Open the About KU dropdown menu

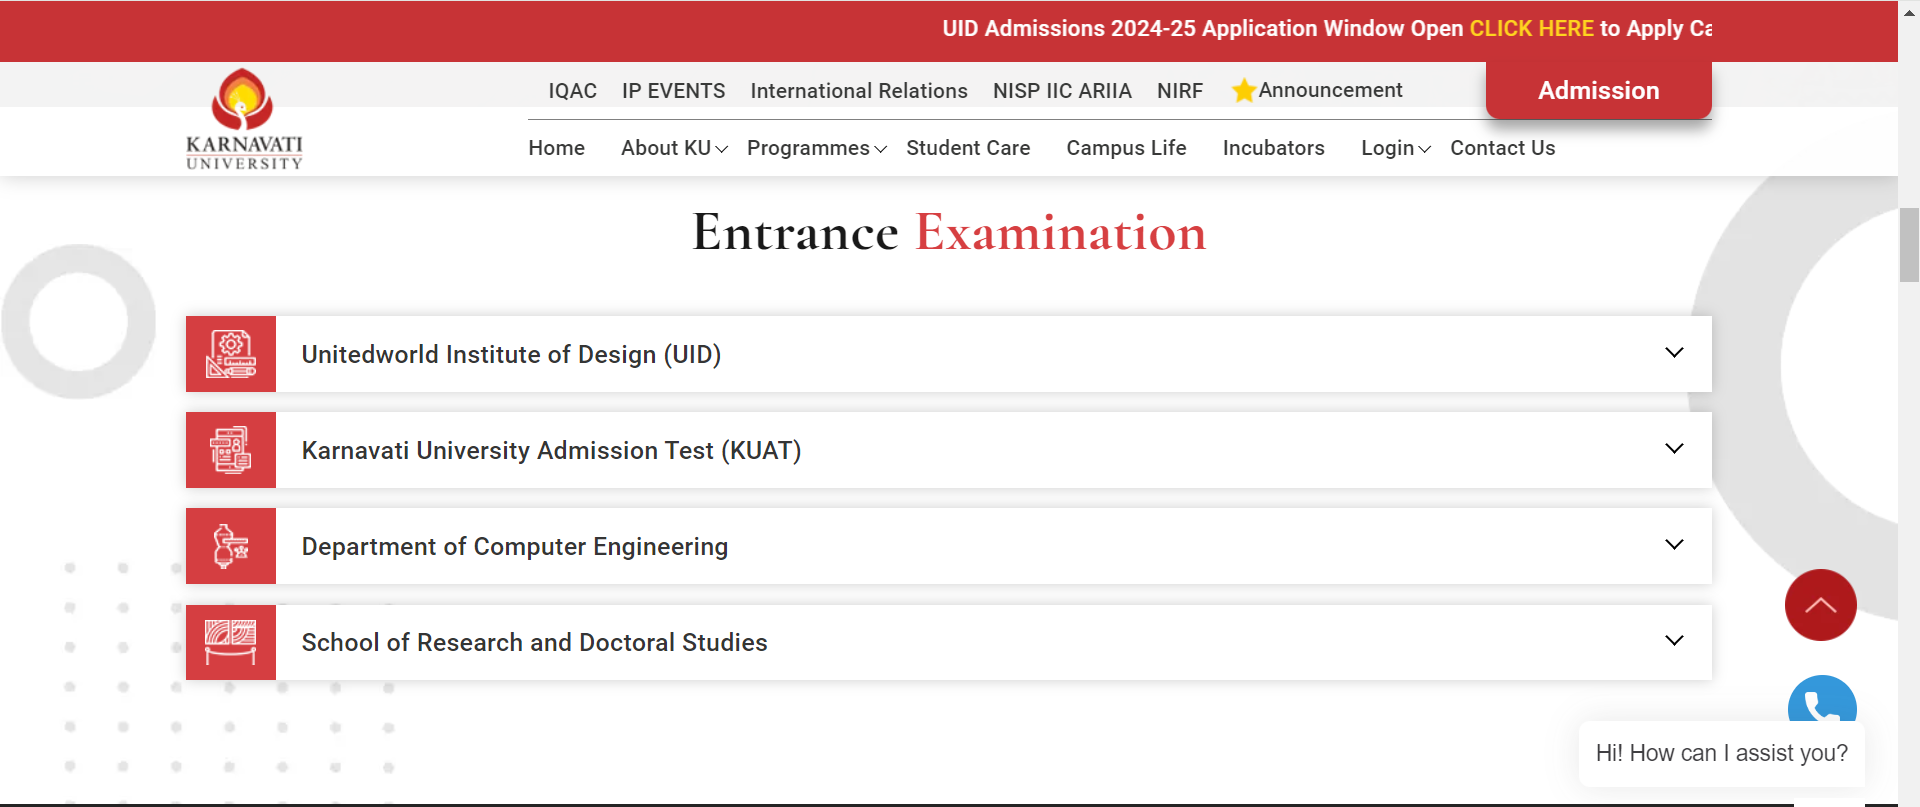673,148
